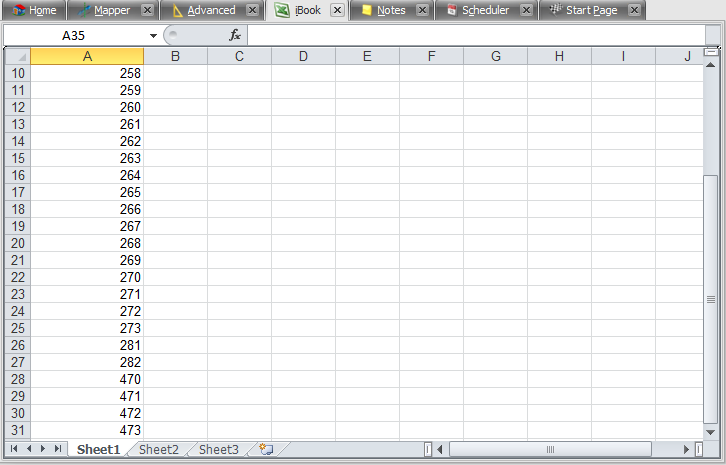
Task: Click the next sheet navigation arrow
Action: 43,450
